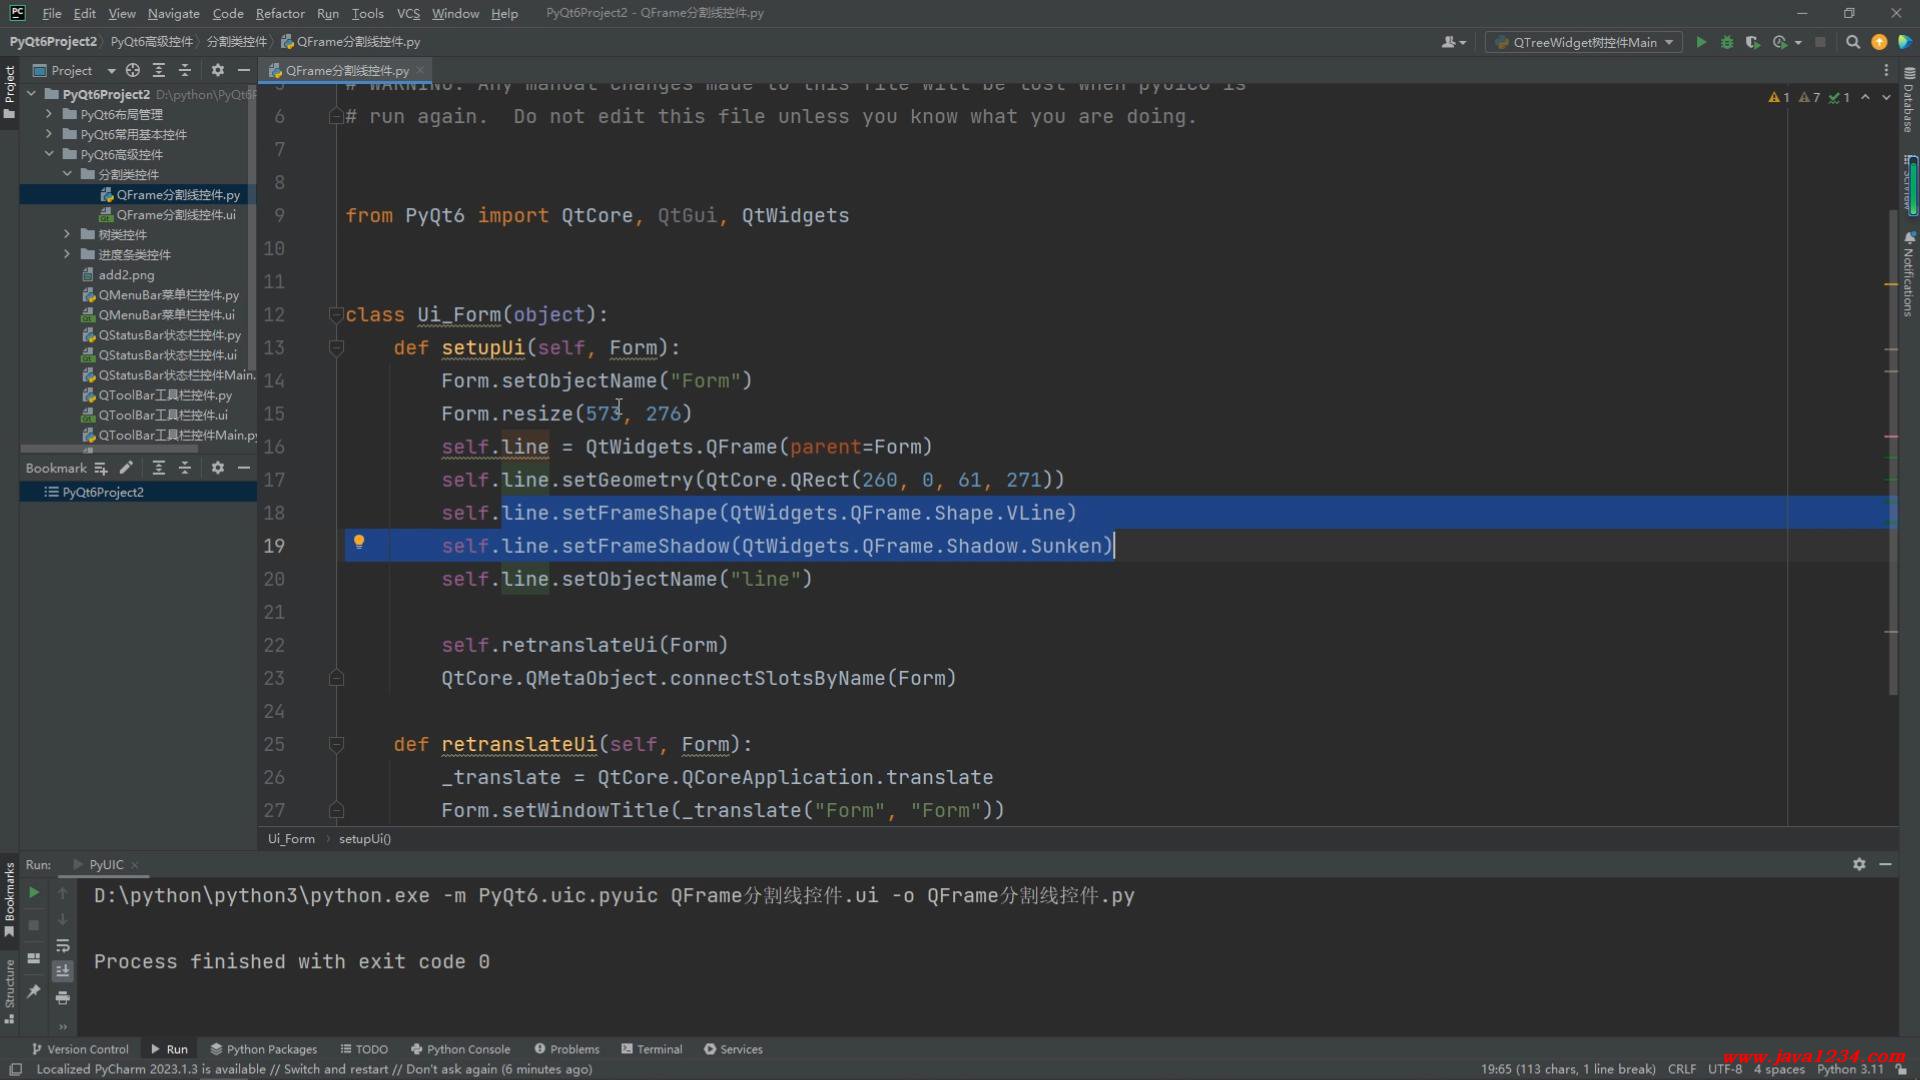Expand all in Project panel

(x=159, y=70)
